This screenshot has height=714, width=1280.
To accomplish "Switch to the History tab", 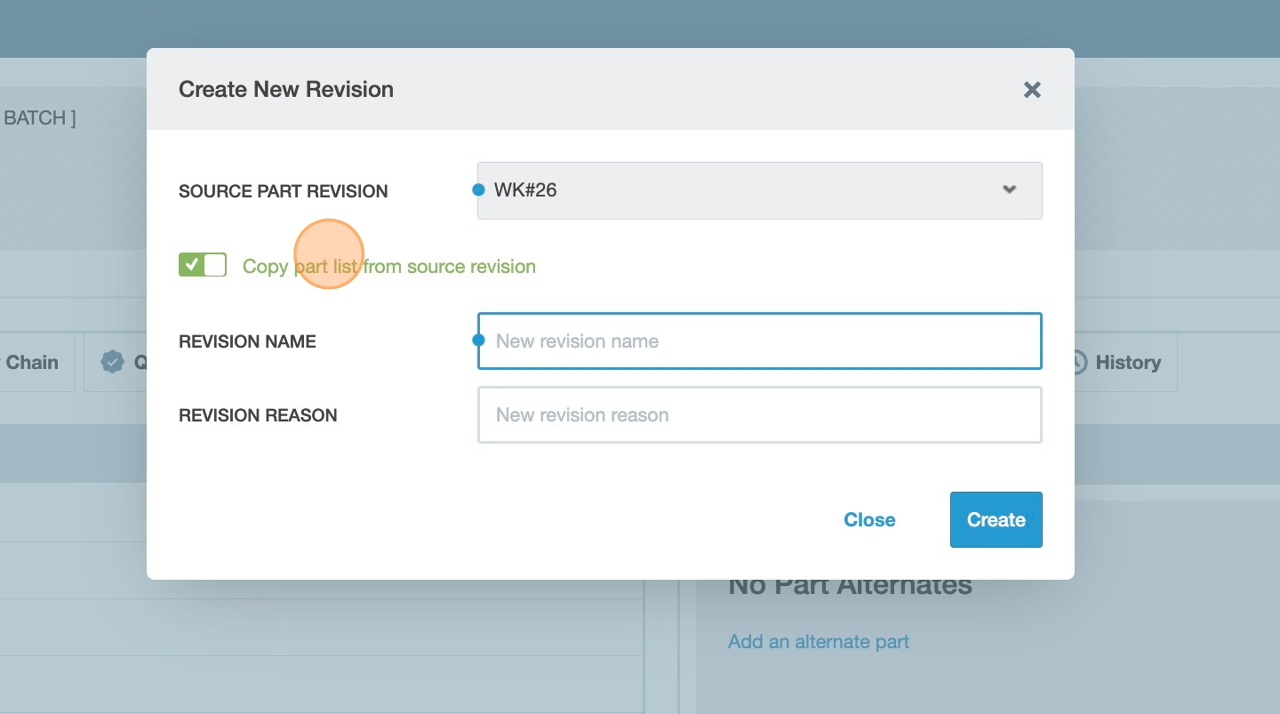I will 1126,362.
